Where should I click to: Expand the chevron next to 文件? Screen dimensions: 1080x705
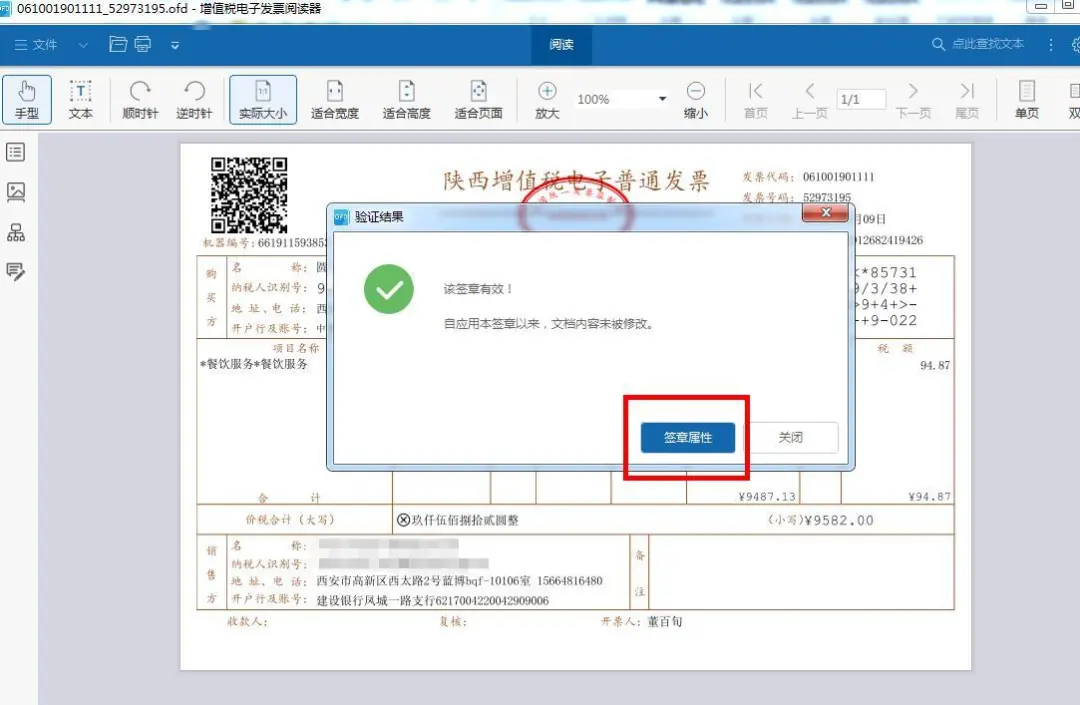[x=83, y=45]
